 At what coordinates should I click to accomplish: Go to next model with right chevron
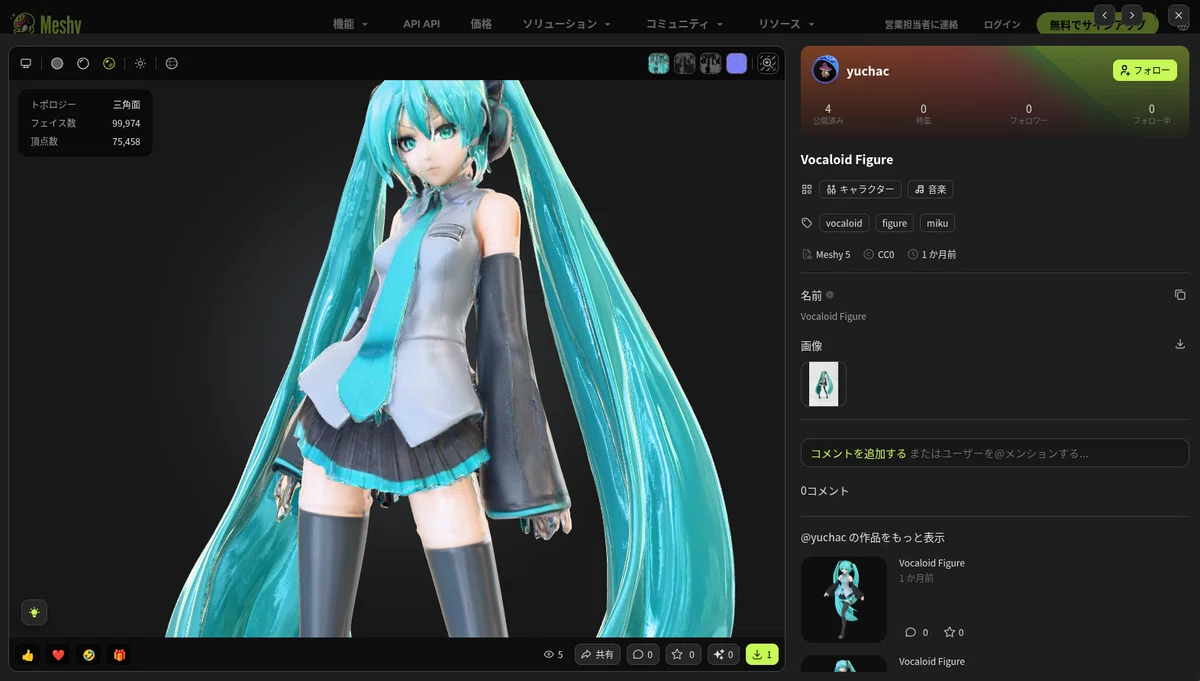(1131, 15)
